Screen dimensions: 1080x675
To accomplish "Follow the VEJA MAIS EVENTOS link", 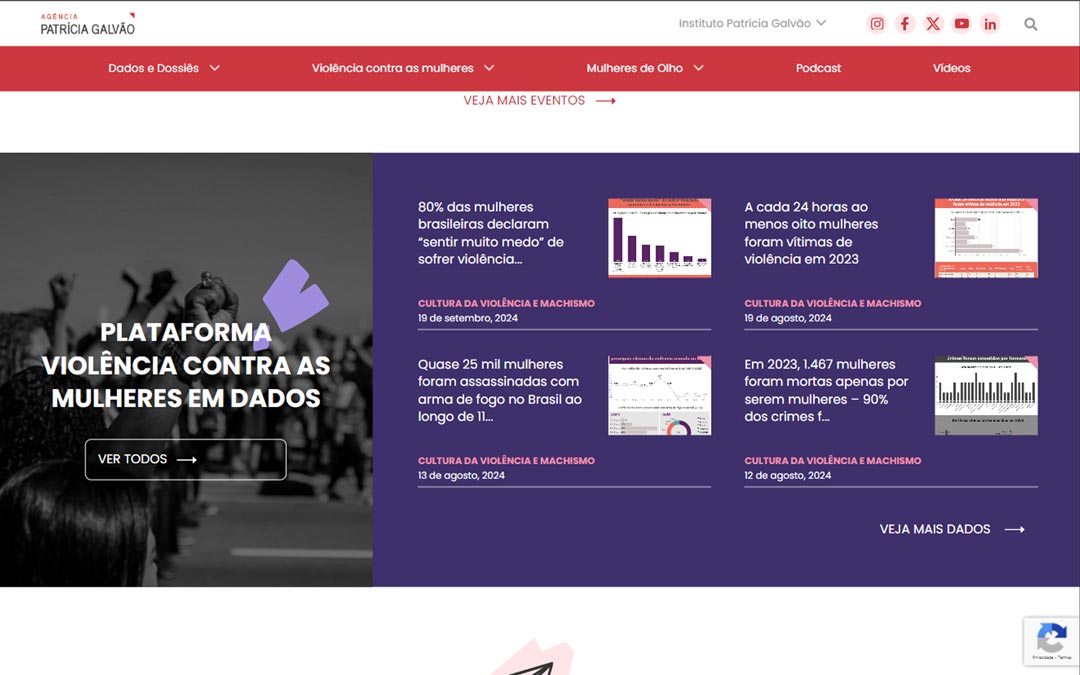I will click(539, 101).
